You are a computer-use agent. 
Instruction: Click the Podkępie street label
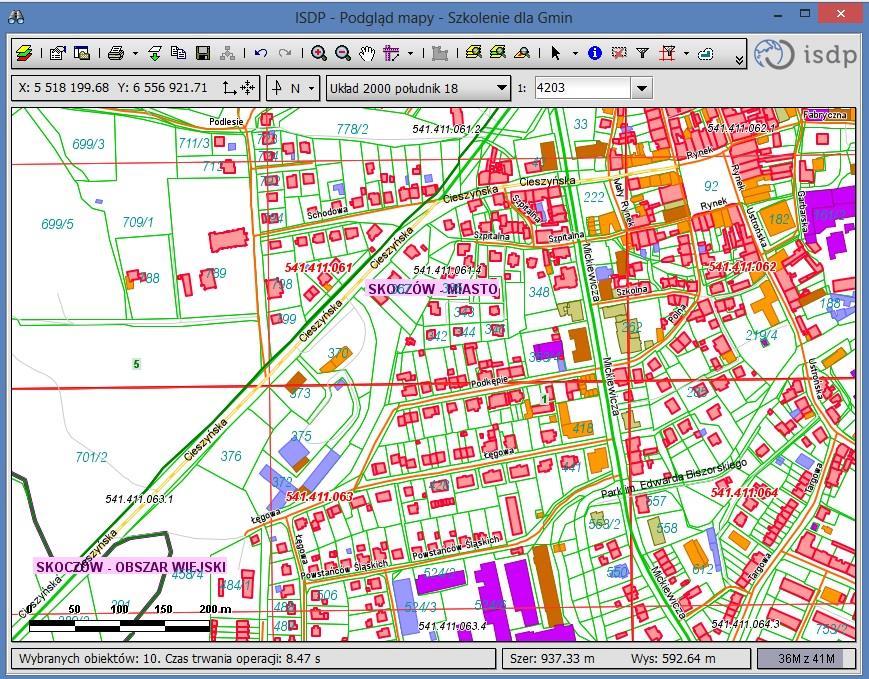[489, 382]
